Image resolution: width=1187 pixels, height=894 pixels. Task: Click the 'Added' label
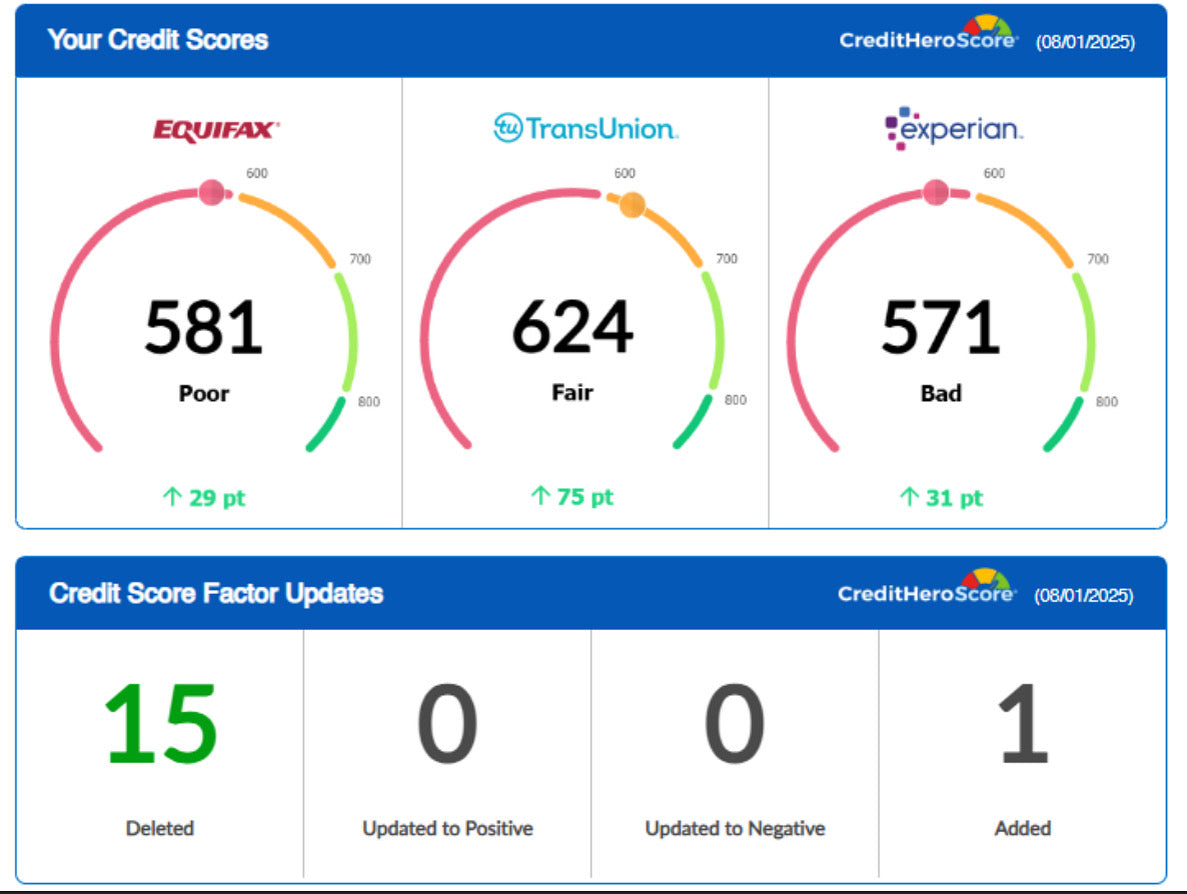1022,828
